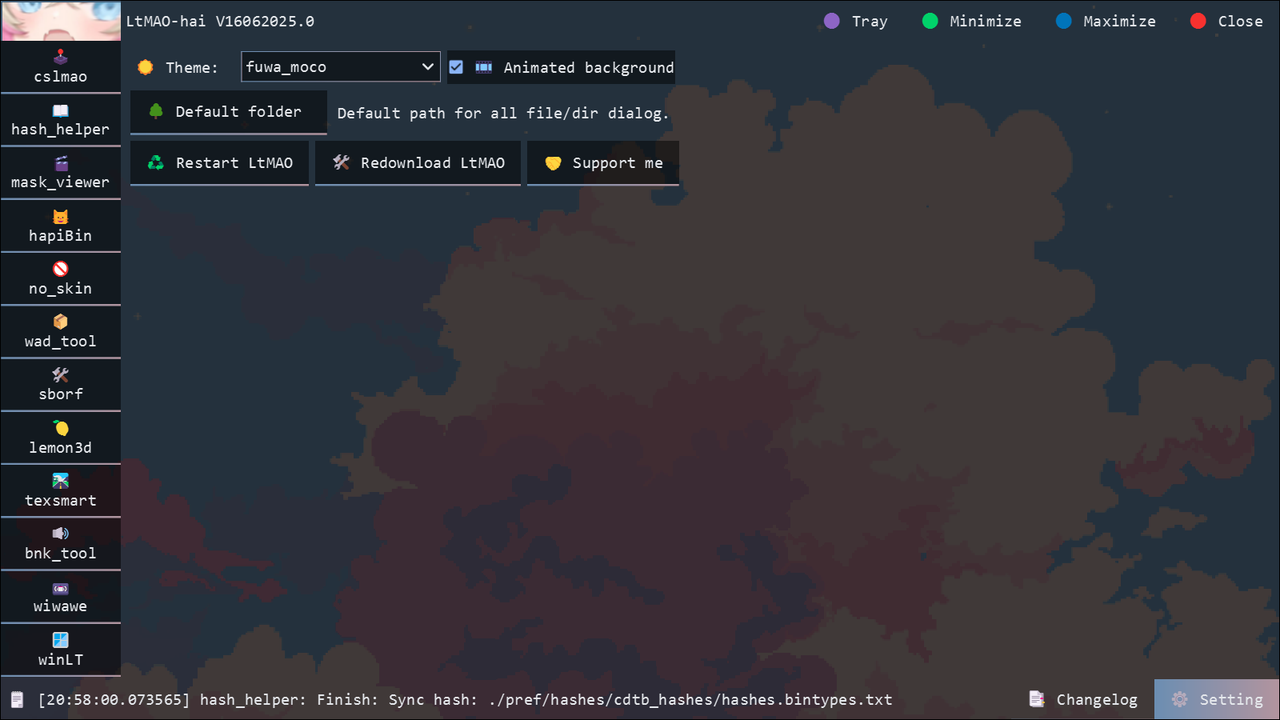Screen dimensions: 1280x720
Task: Select the winLT tool
Action: 60,649
